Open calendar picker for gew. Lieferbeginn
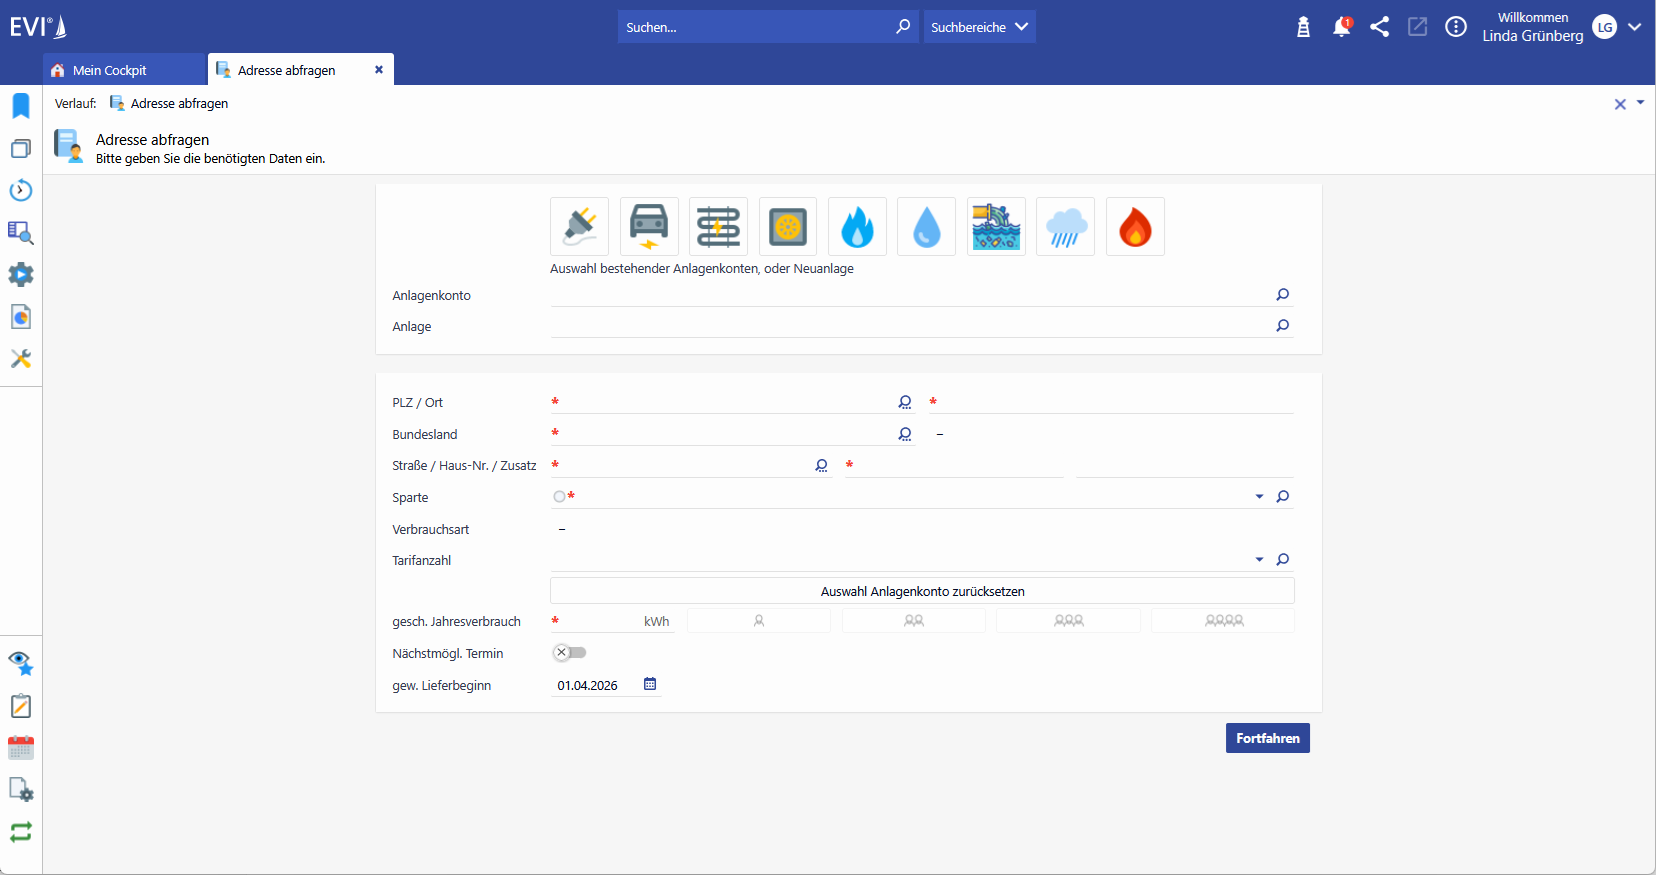The image size is (1657, 877). coord(650,685)
